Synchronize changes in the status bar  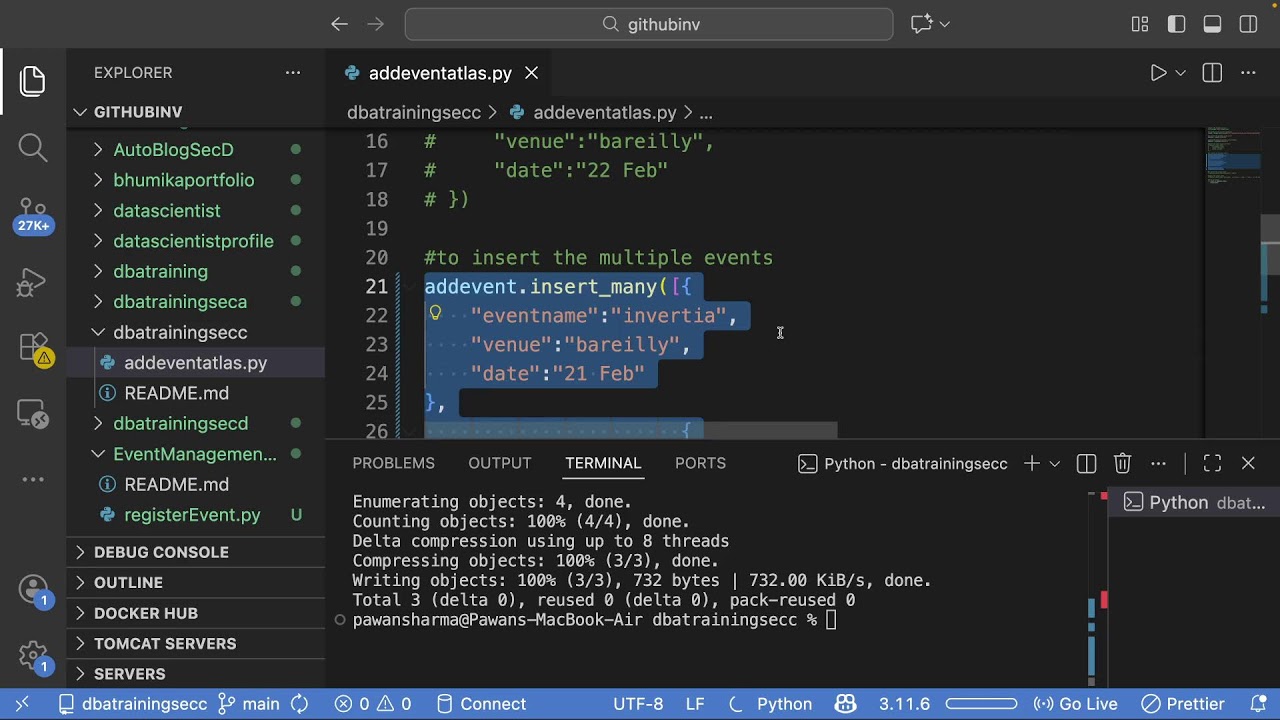tap(299, 704)
